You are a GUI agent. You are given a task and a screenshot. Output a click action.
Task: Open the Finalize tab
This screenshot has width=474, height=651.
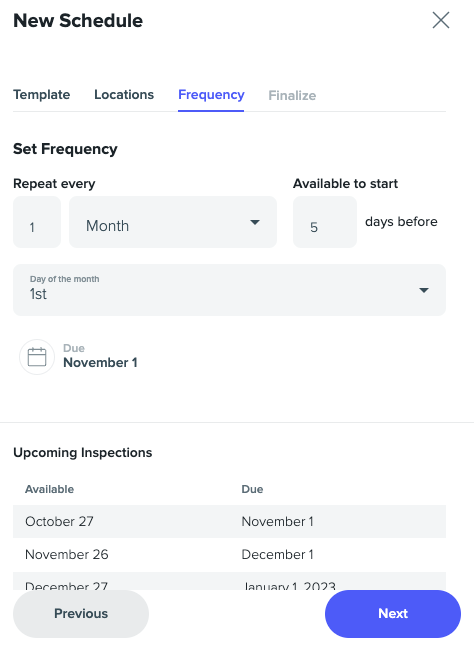[292, 95]
